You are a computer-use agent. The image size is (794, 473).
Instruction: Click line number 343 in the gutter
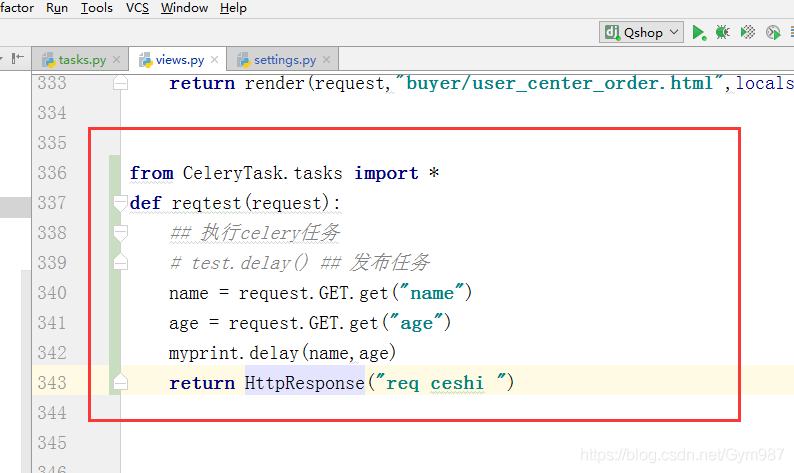[x=52, y=383]
